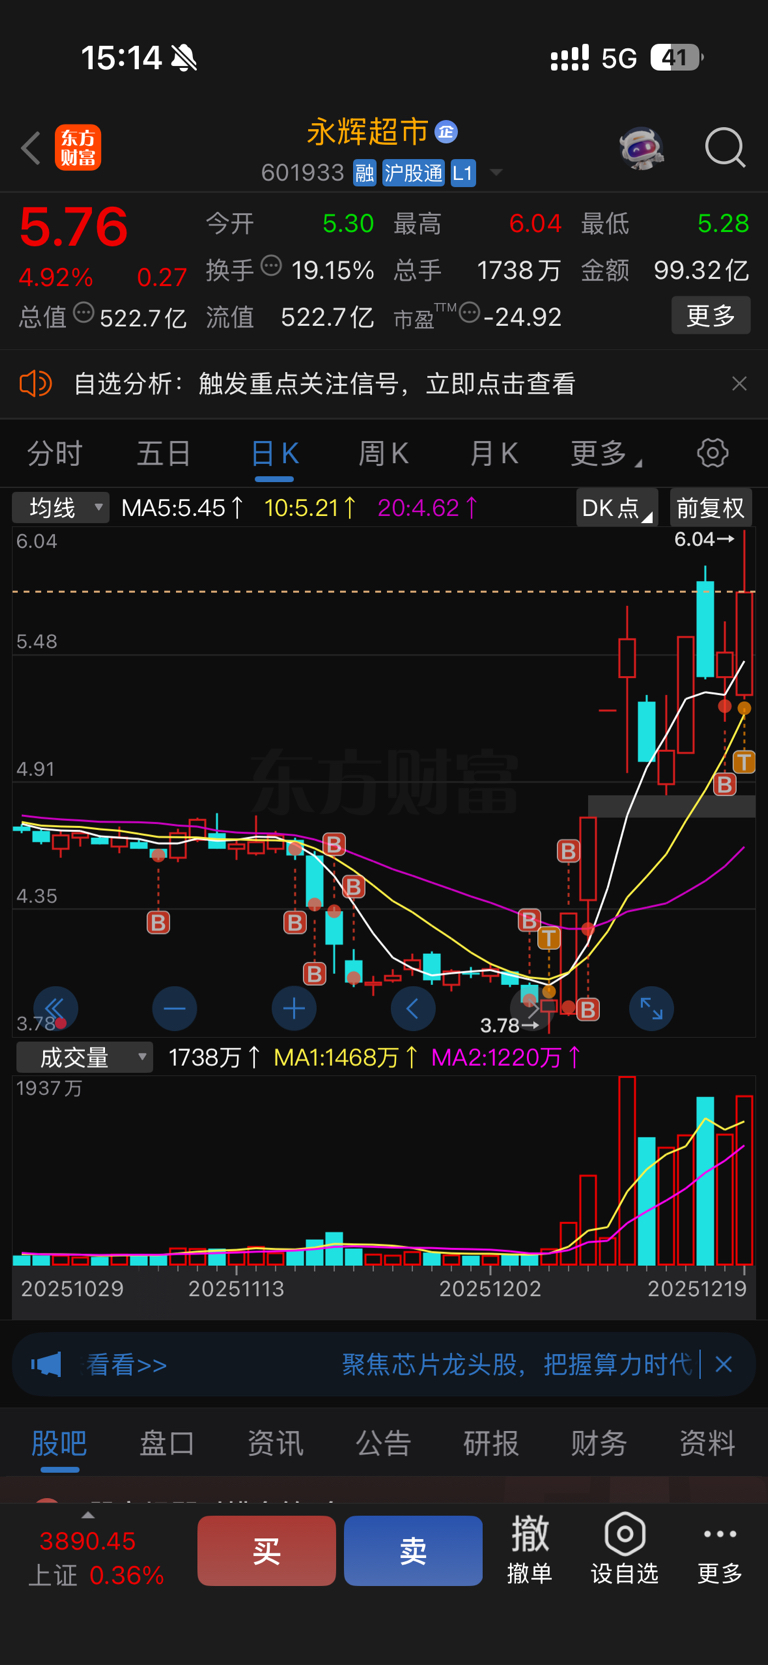
Task: Tap 更多 button beside 市盈
Action: pos(711,316)
